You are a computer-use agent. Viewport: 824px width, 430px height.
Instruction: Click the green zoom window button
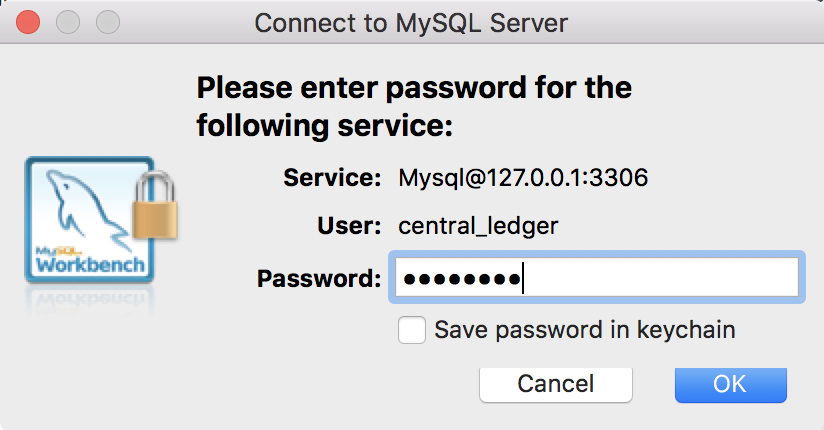click(x=106, y=21)
